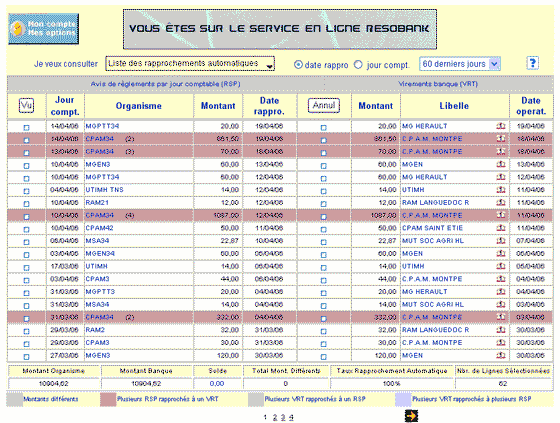Click the Organisme column header
Viewport: 560px width, 423px height.
(139, 106)
